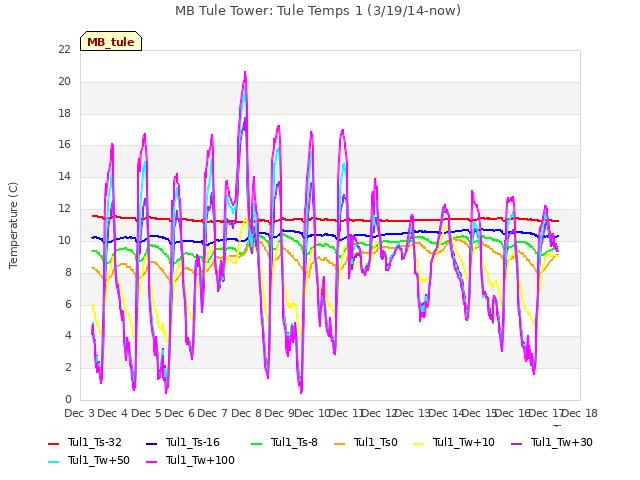Click the y-axis value 0
Viewport: 640px width, 480px height.
(68, 399)
